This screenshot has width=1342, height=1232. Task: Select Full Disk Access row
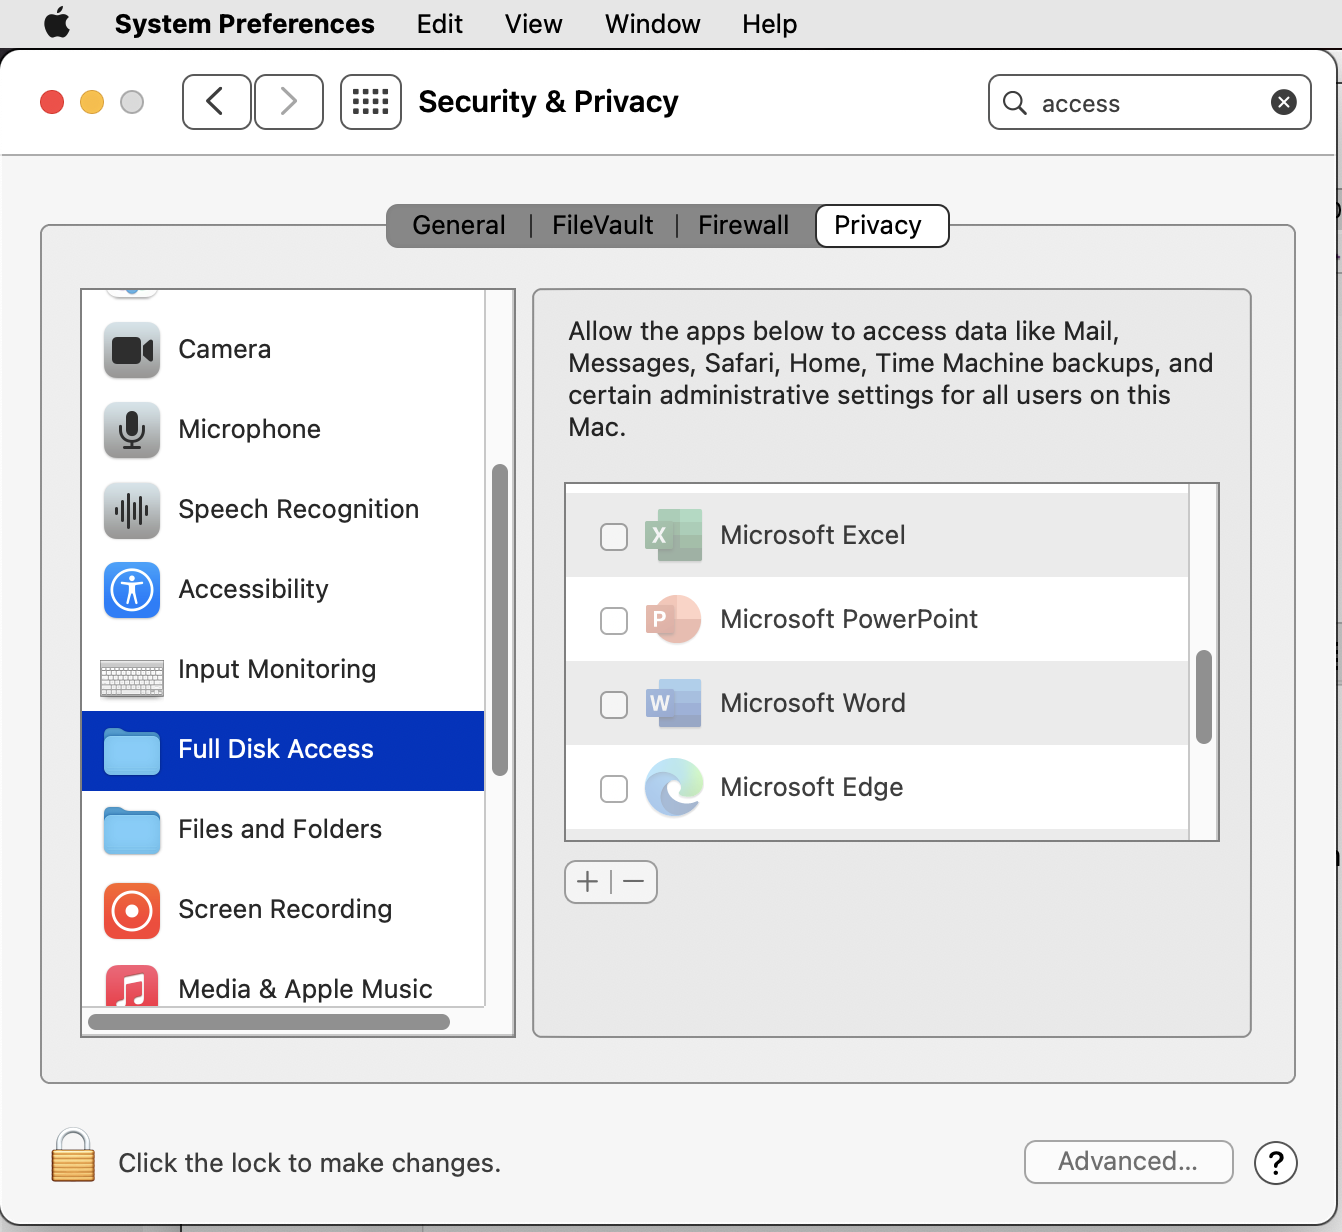click(x=283, y=751)
